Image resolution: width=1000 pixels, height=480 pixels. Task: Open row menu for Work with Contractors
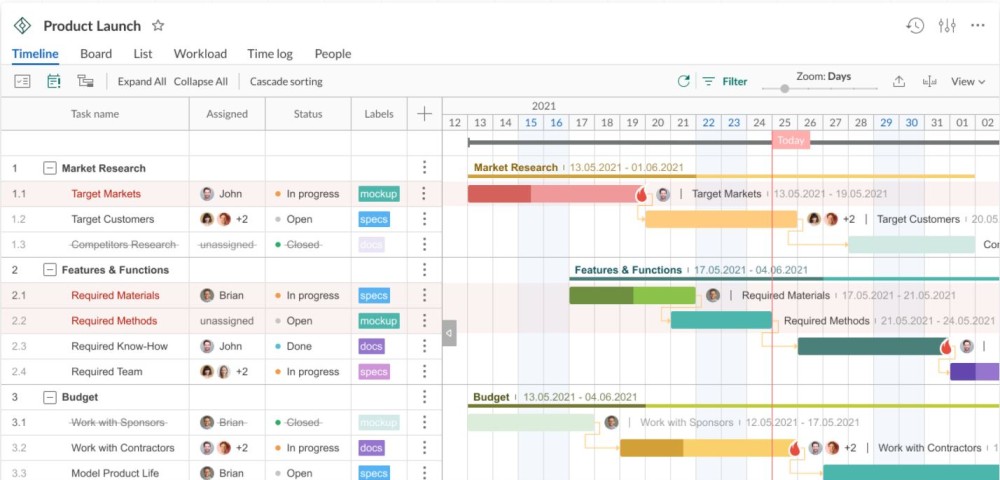tap(424, 448)
